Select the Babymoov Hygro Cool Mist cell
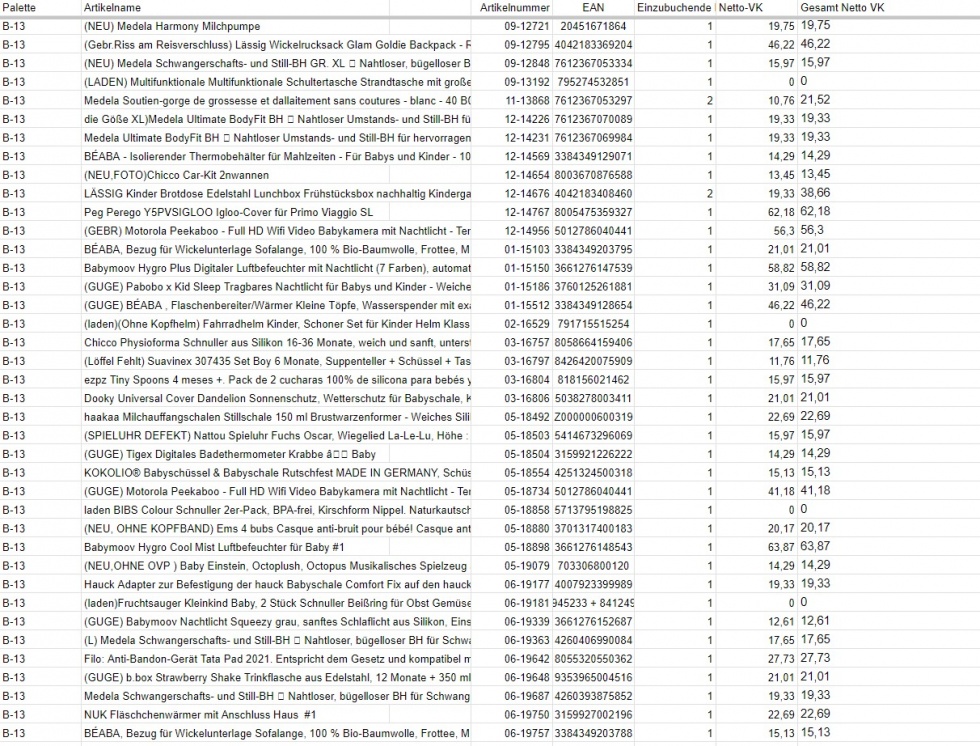The image size is (980, 746). coord(236,547)
